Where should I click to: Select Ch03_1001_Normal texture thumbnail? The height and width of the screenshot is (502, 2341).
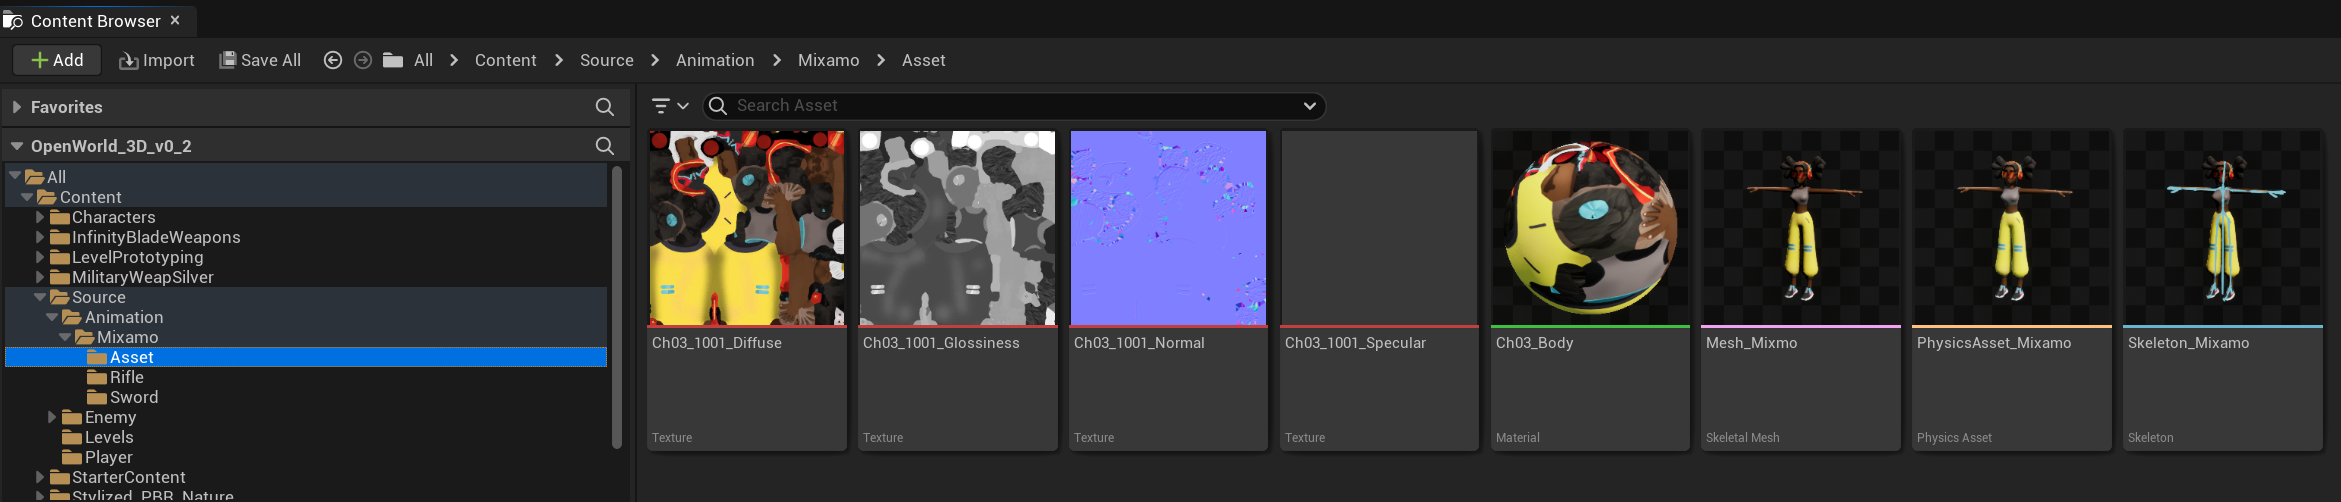[1169, 228]
